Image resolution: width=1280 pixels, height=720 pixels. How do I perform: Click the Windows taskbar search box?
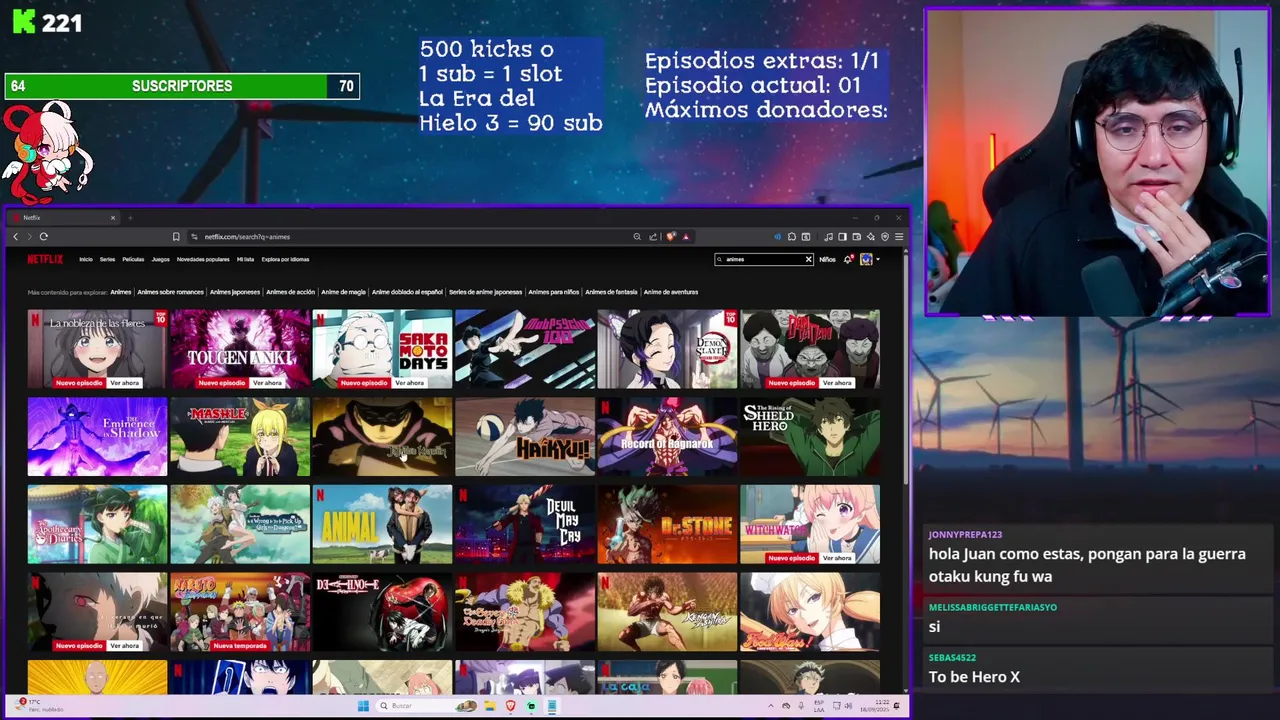pyautogui.click(x=427, y=706)
